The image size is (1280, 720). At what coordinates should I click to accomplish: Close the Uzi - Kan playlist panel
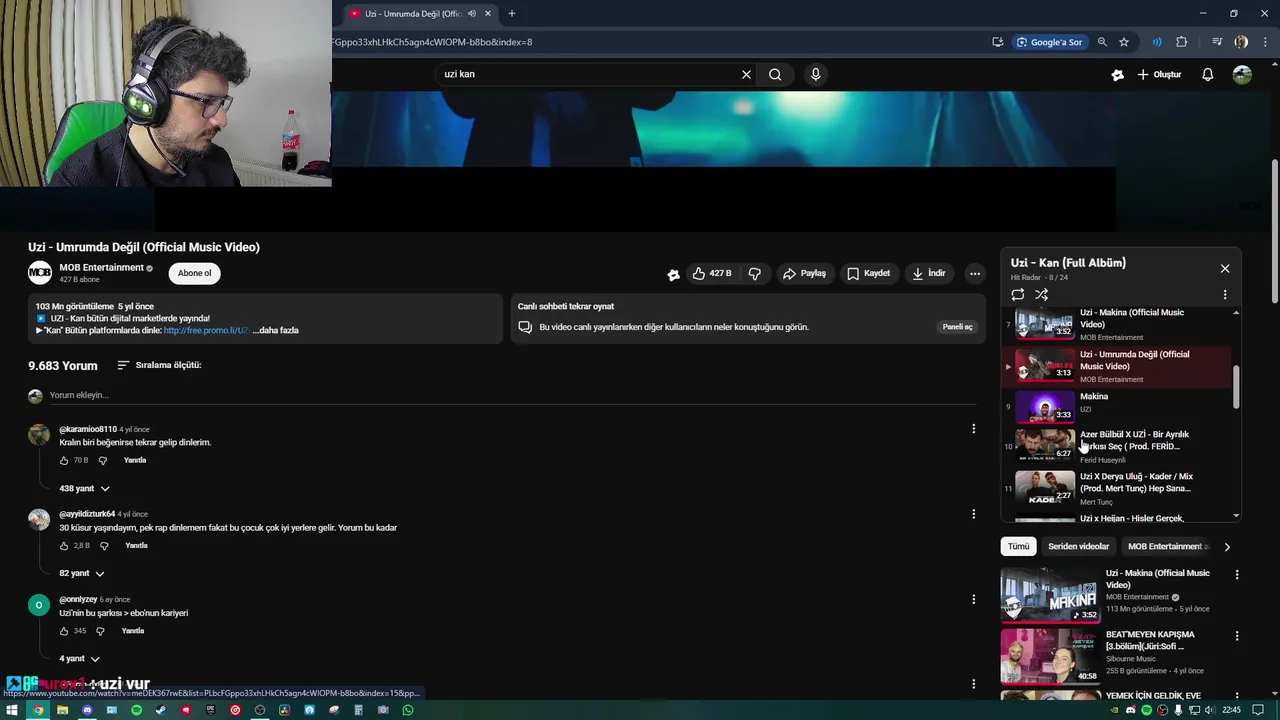1225,269
